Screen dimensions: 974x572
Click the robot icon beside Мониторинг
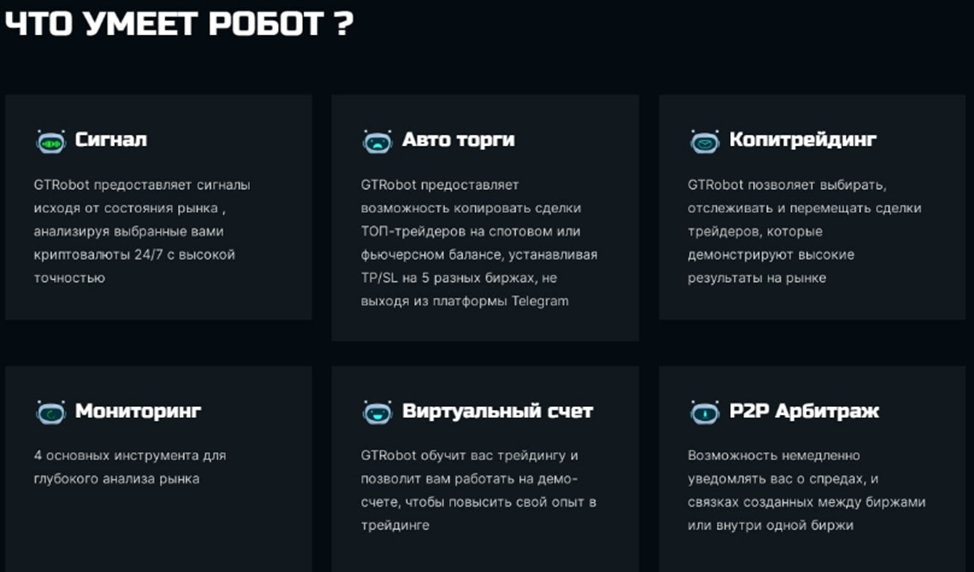[x=50, y=411]
